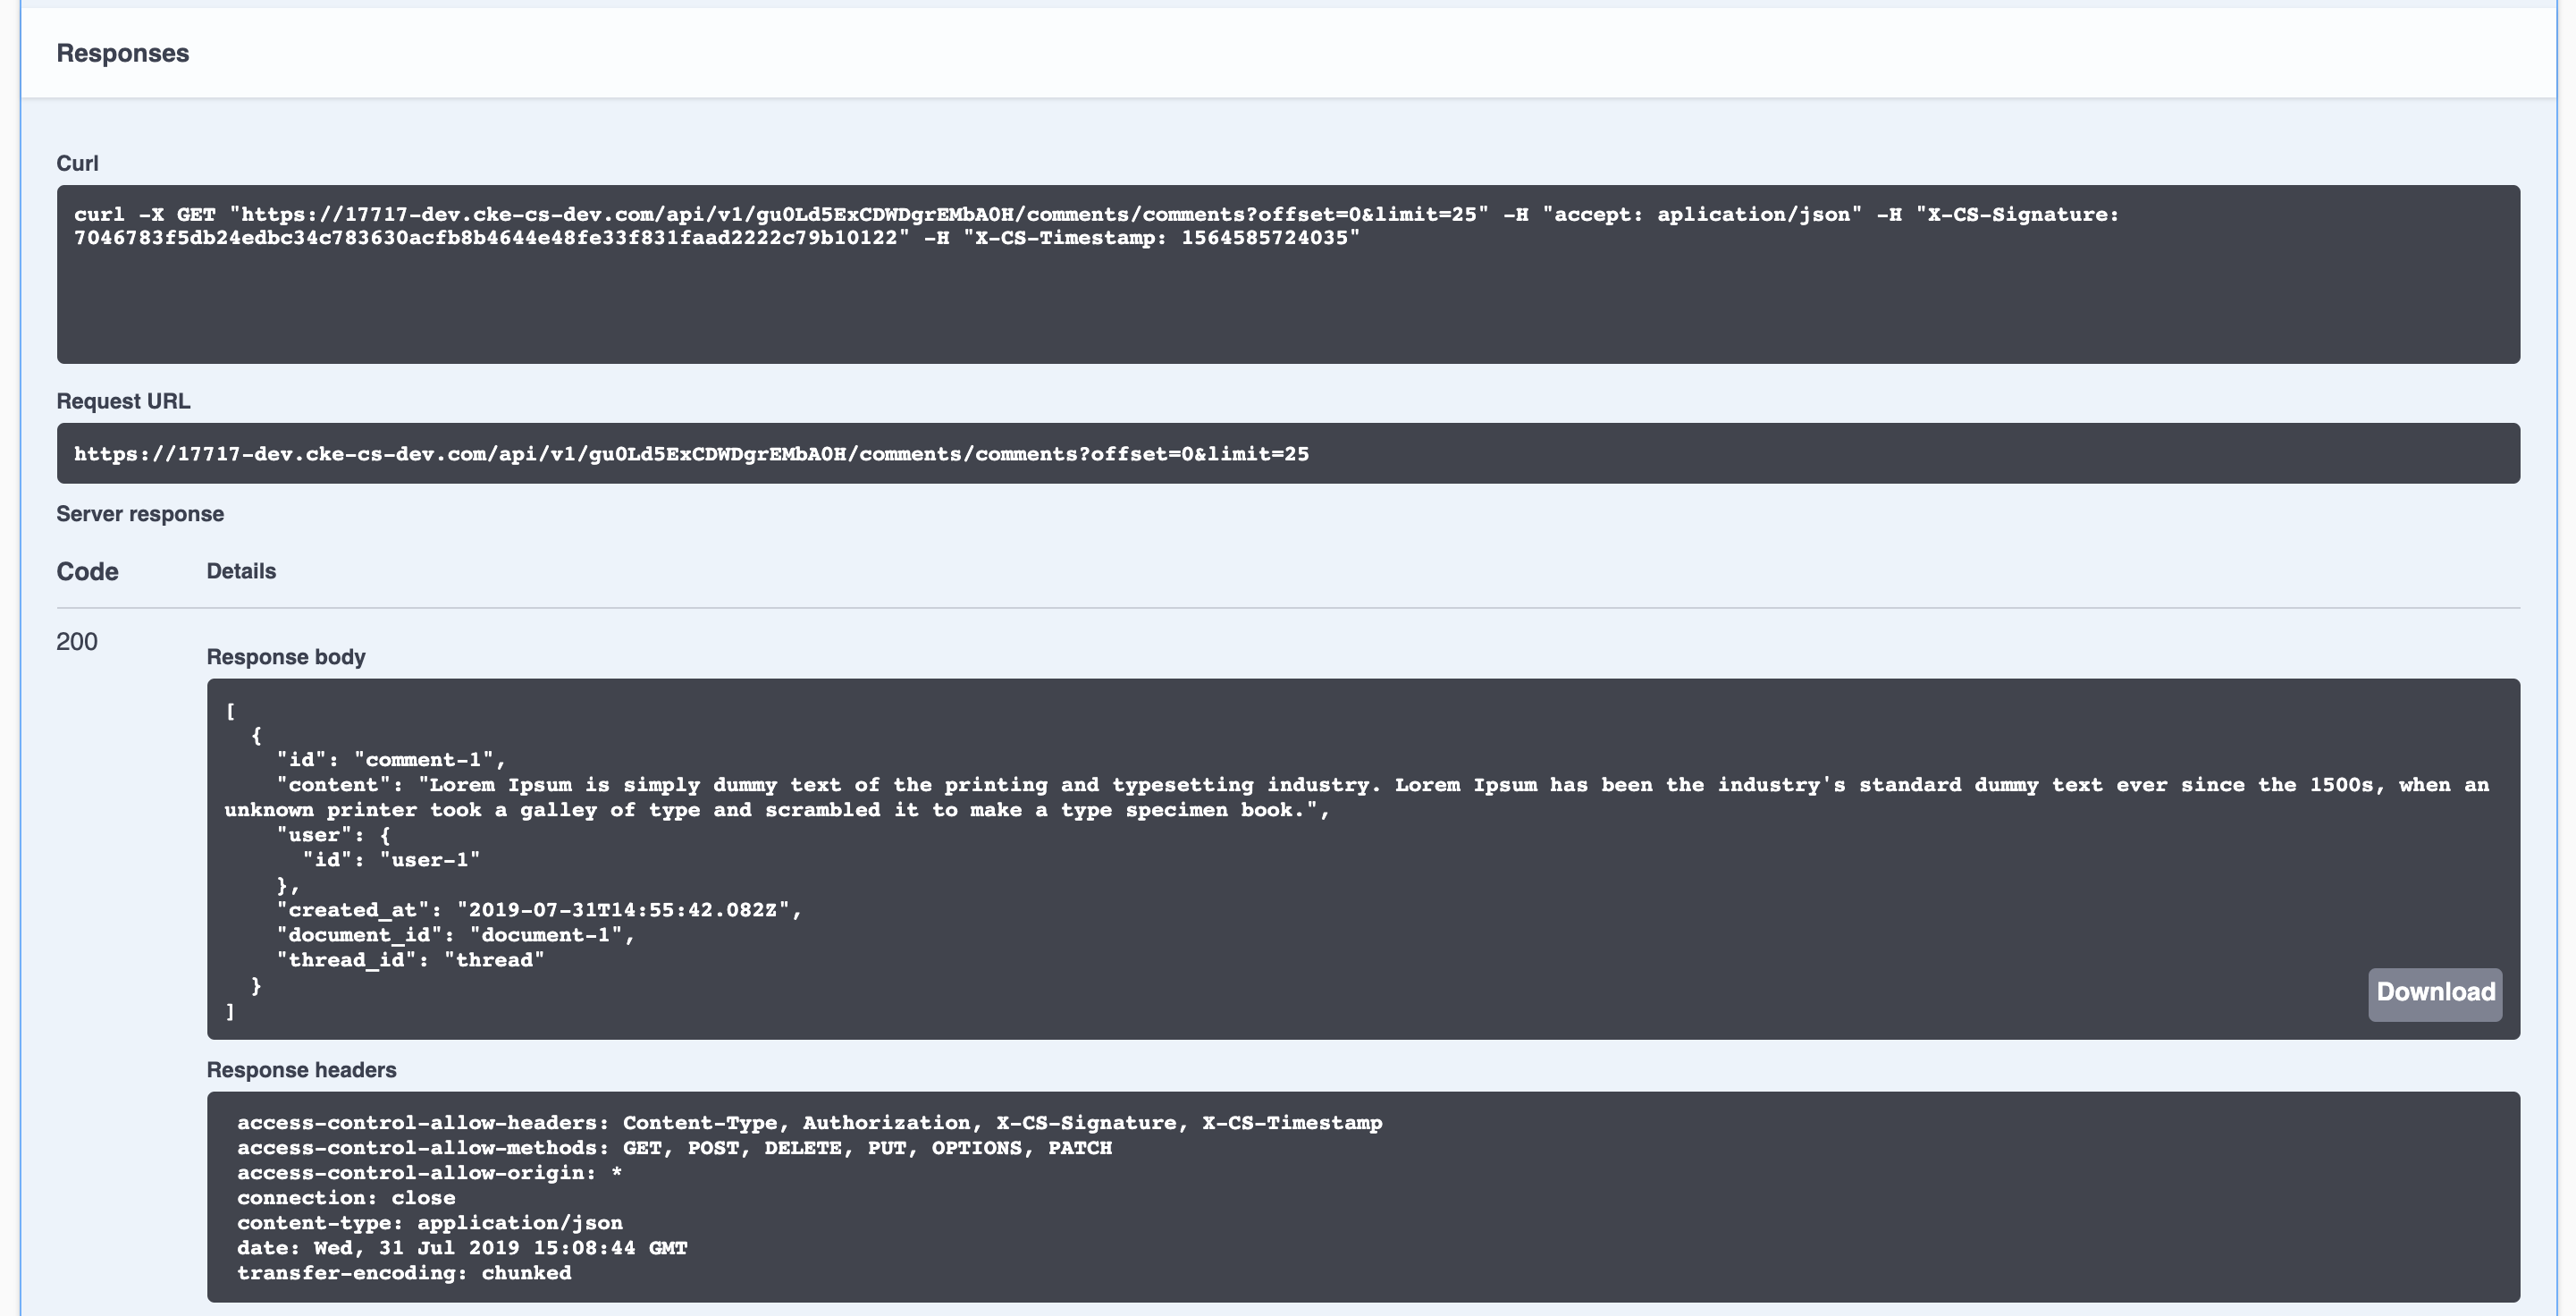Click the "user": { line
Viewport: 2576px width, 1316px height.
coord(334,835)
